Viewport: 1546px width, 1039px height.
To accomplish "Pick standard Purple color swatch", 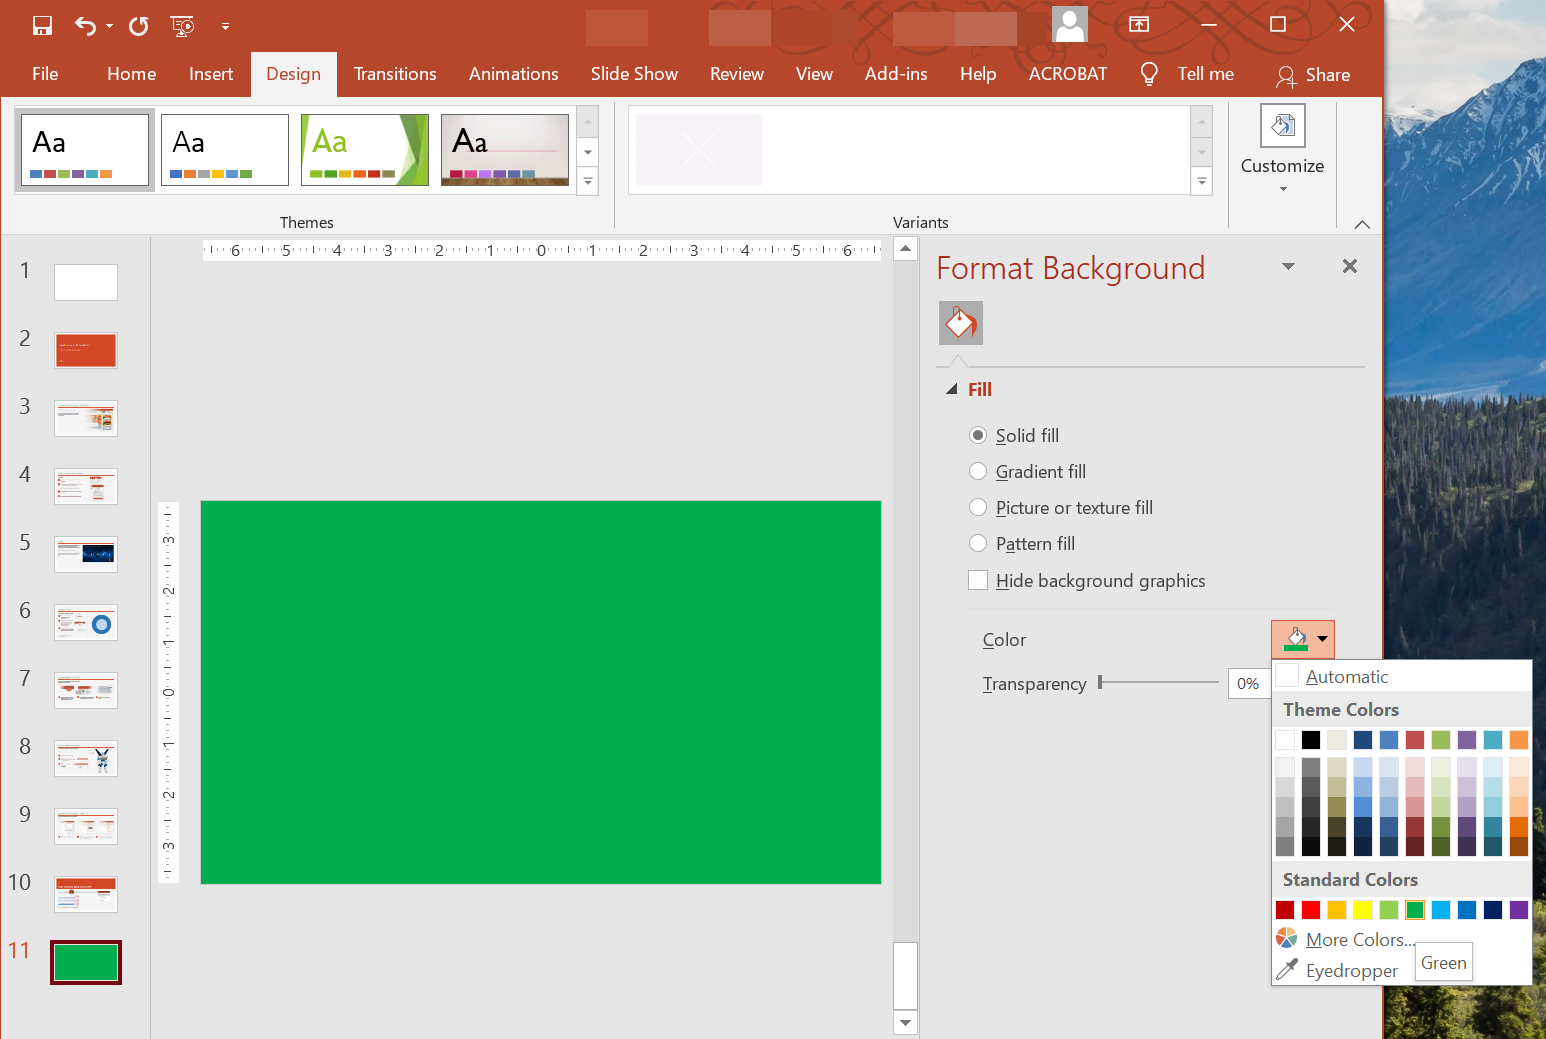I will [x=1519, y=910].
